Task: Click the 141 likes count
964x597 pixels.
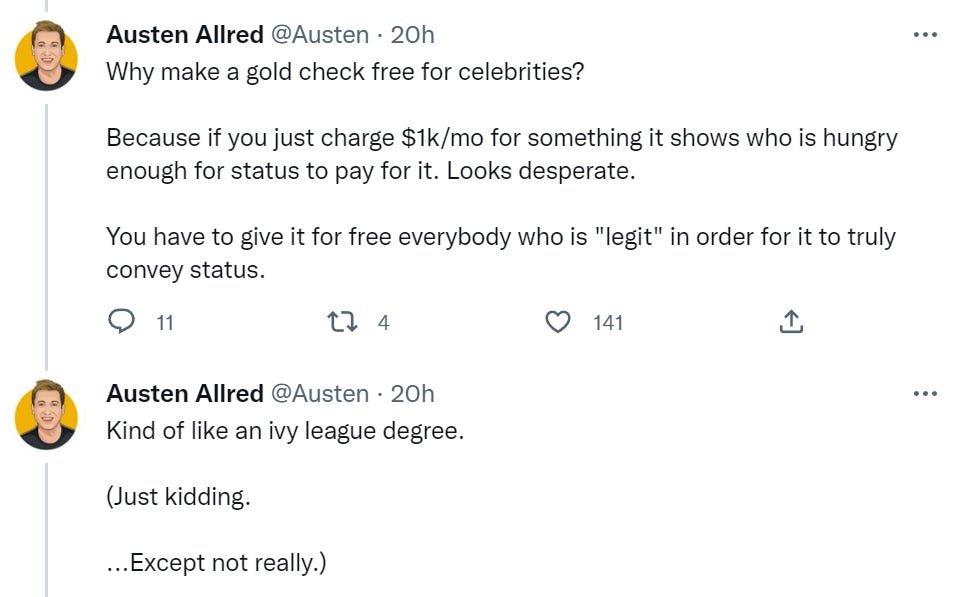Action: tap(607, 322)
